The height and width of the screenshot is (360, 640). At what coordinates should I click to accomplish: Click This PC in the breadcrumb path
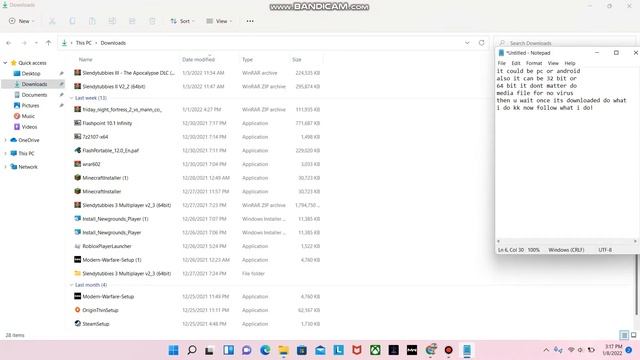(84, 43)
